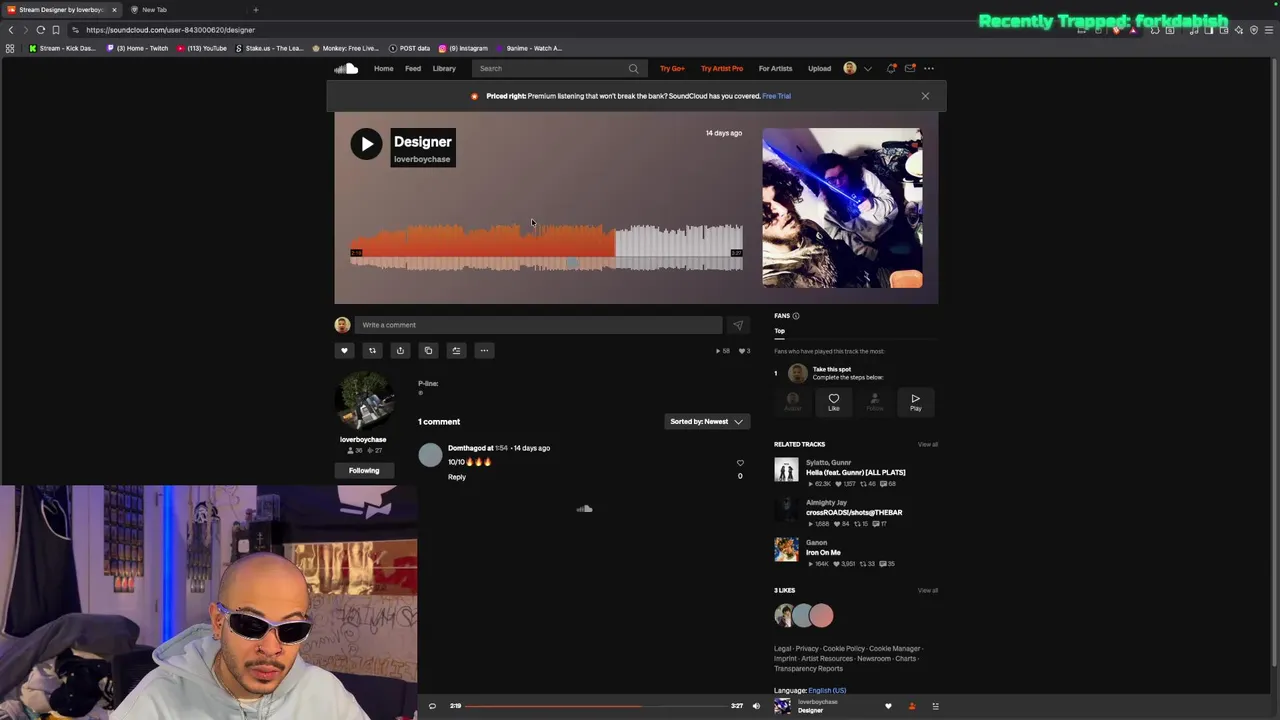
Task: Copy the track link icon
Action: coord(428,351)
